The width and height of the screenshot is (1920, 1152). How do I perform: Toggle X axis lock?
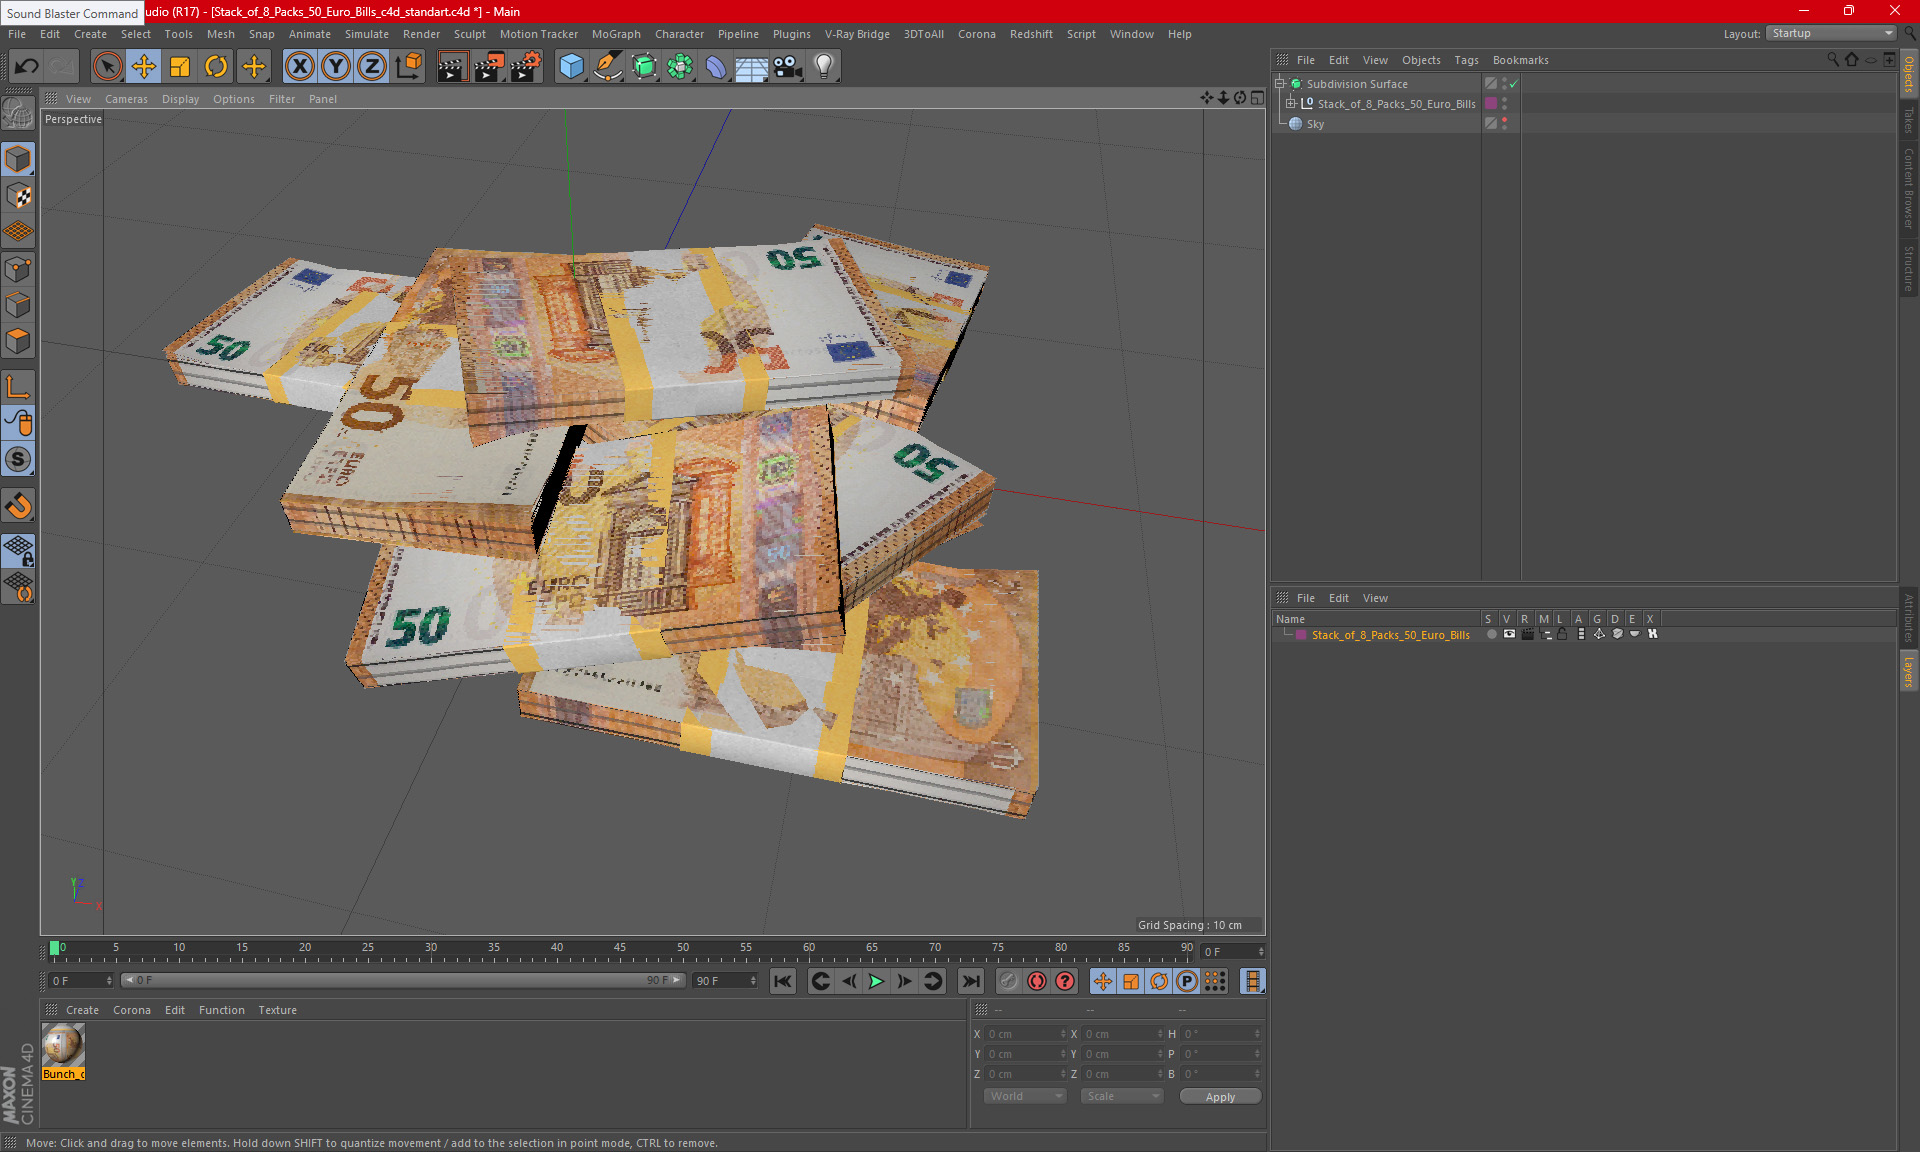(x=299, y=66)
